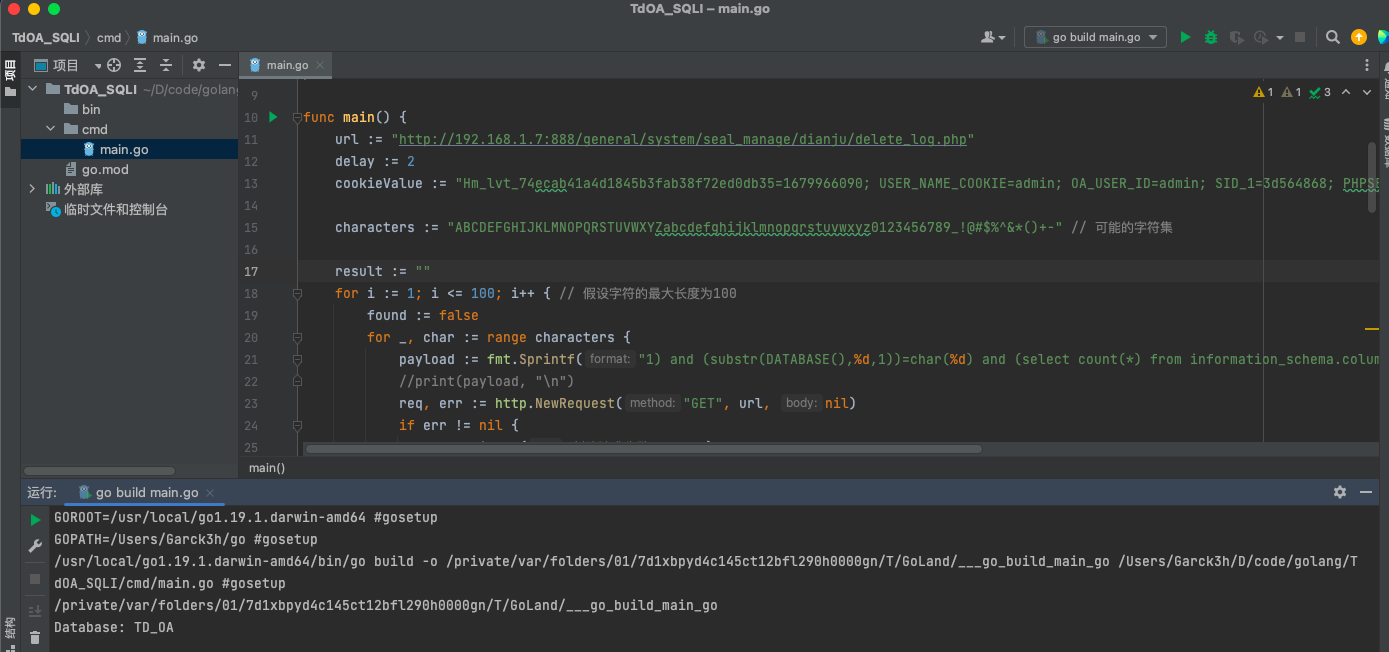
Task: Open the profiler options dropdown arrow
Action: tap(1279, 37)
